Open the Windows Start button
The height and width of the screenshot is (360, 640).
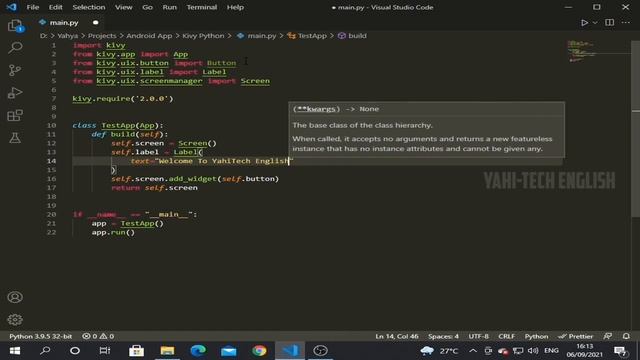pyautogui.click(x=15, y=351)
